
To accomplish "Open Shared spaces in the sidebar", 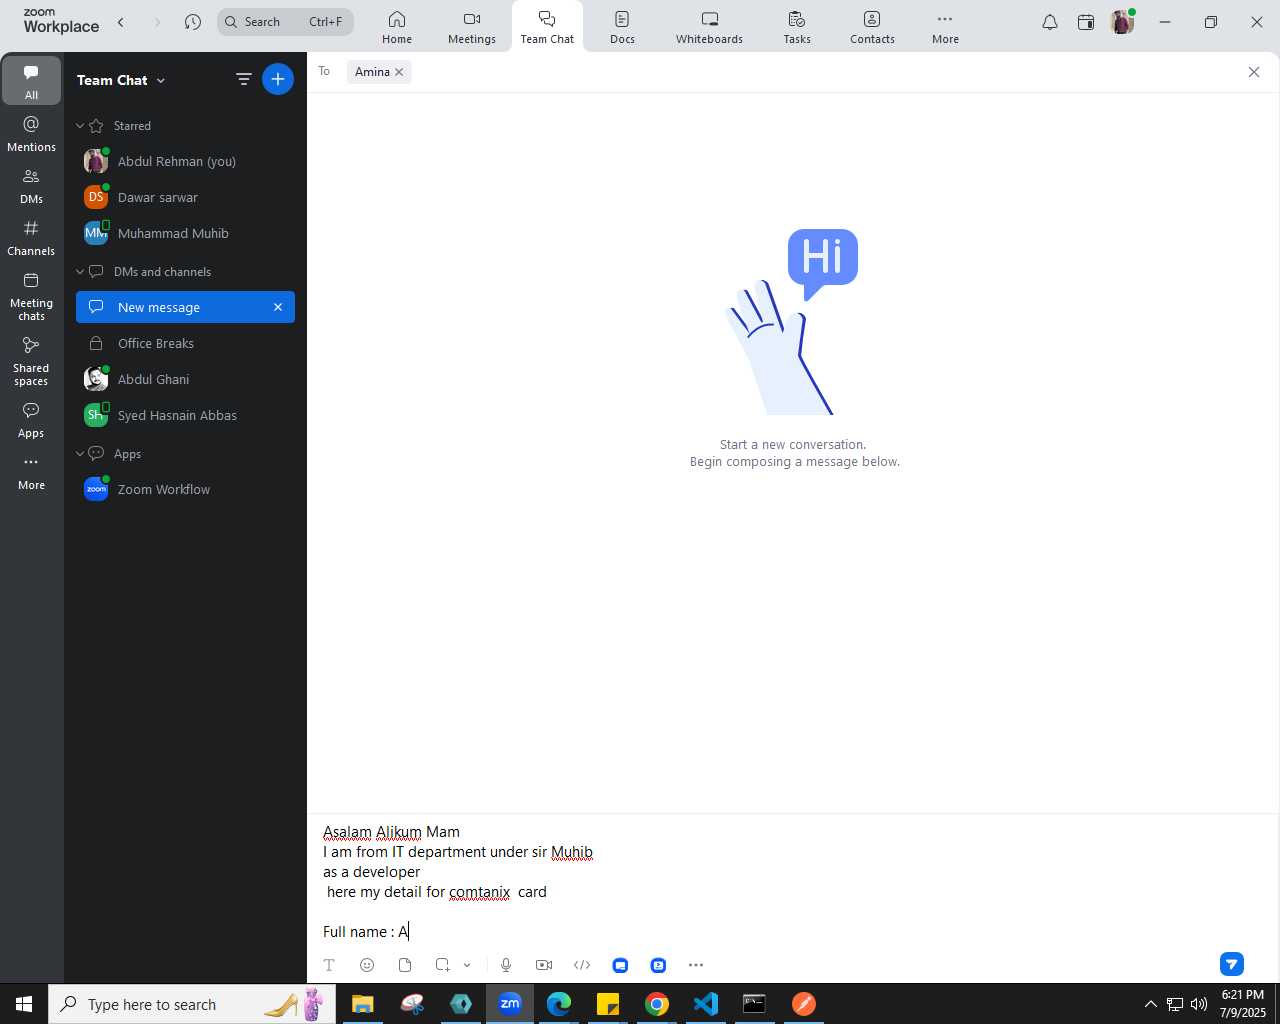I will pyautogui.click(x=31, y=361).
